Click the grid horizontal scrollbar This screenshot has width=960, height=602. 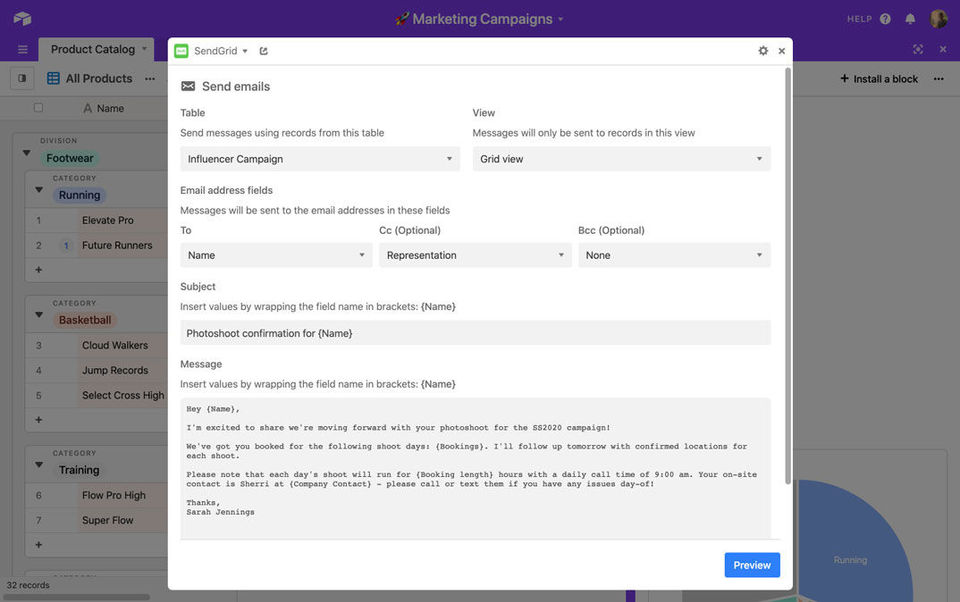click(x=77, y=596)
